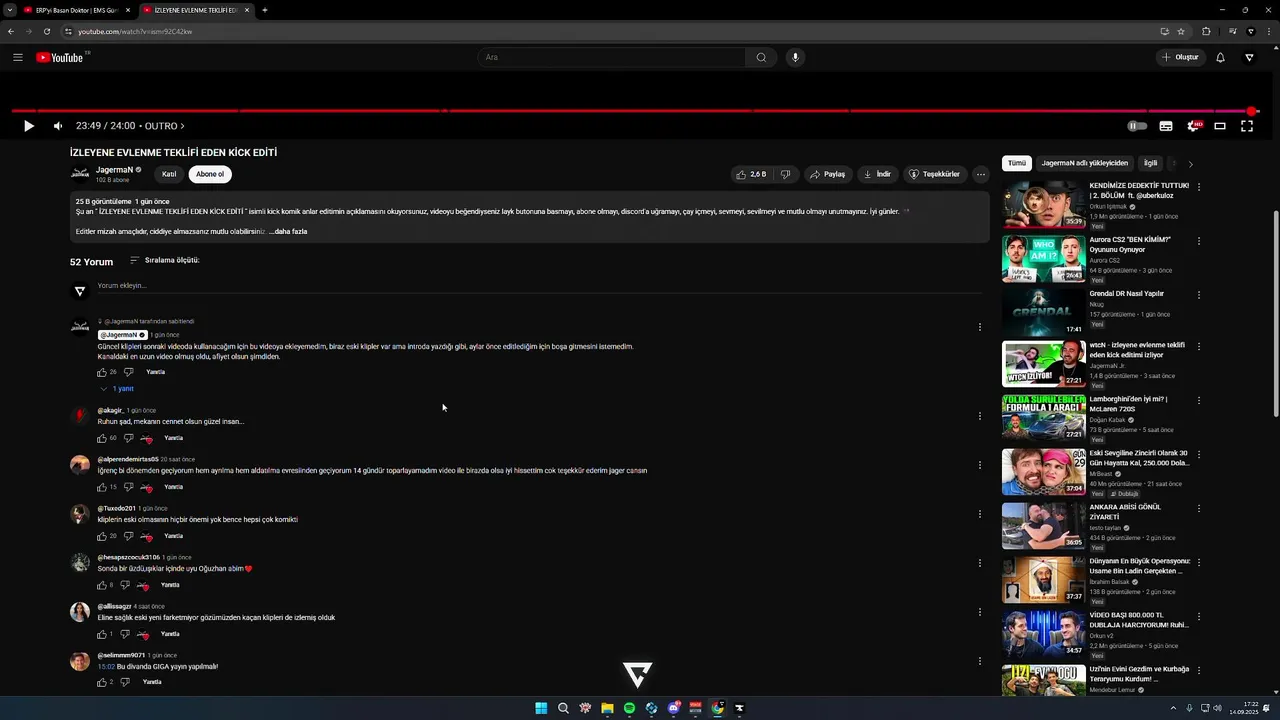This screenshot has width=1280, height=720.
Task: Dislike the video with thumbs down
Action: 785,174
